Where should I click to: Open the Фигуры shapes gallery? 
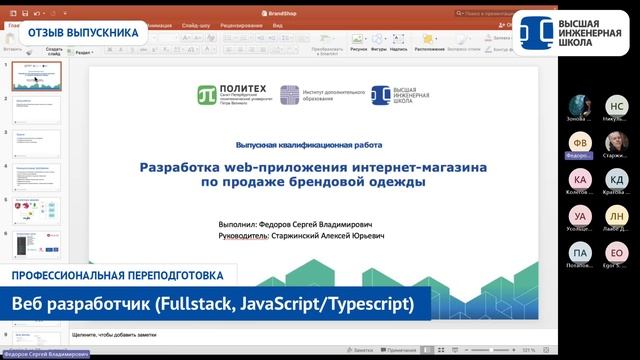378,42
